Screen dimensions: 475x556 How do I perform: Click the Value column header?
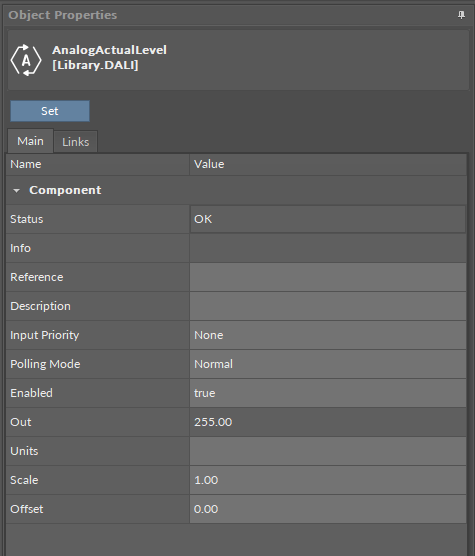pyautogui.click(x=328, y=164)
